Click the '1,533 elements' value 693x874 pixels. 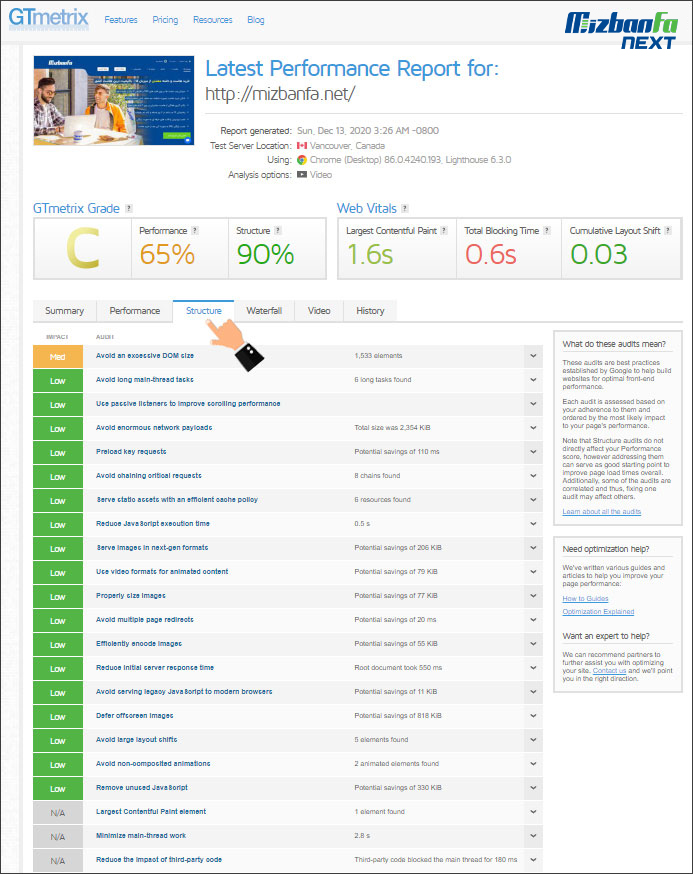coord(379,356)
